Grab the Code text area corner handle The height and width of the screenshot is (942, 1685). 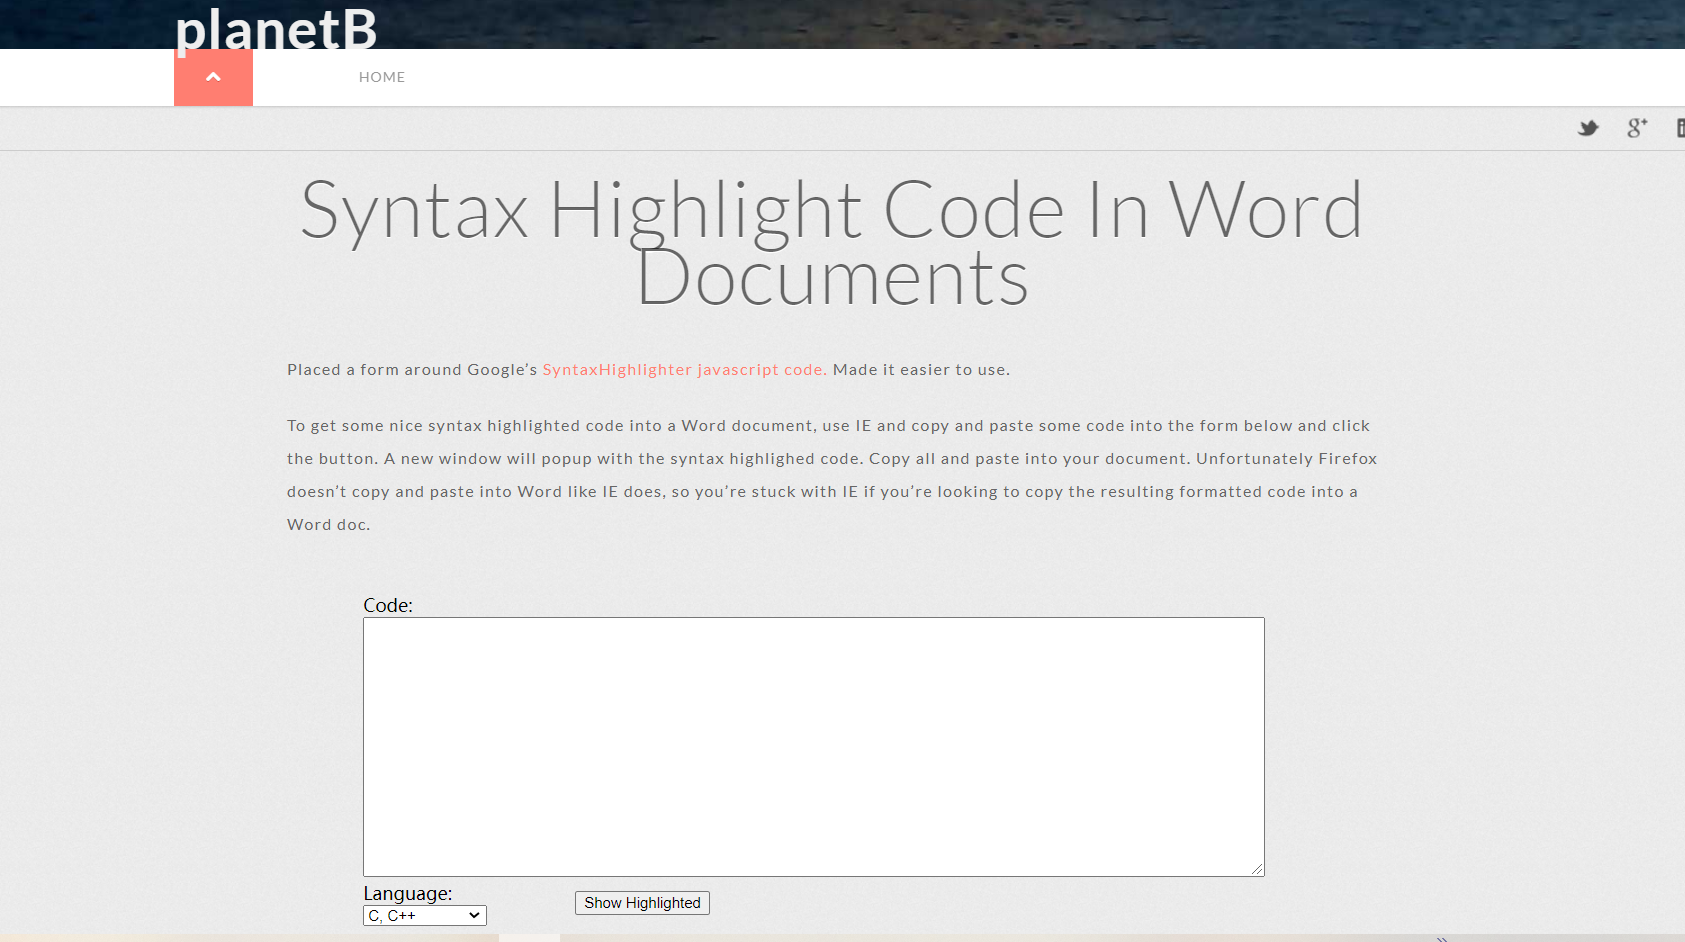(1257, 869)
